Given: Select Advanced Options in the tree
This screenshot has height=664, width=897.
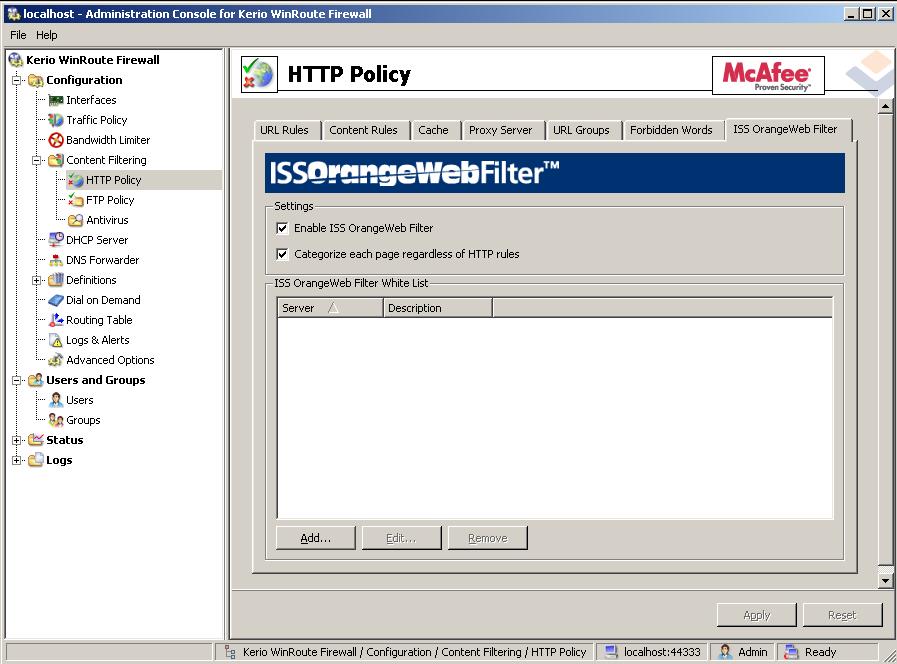Looking at the screenshot, I should [x=110, y=360].
